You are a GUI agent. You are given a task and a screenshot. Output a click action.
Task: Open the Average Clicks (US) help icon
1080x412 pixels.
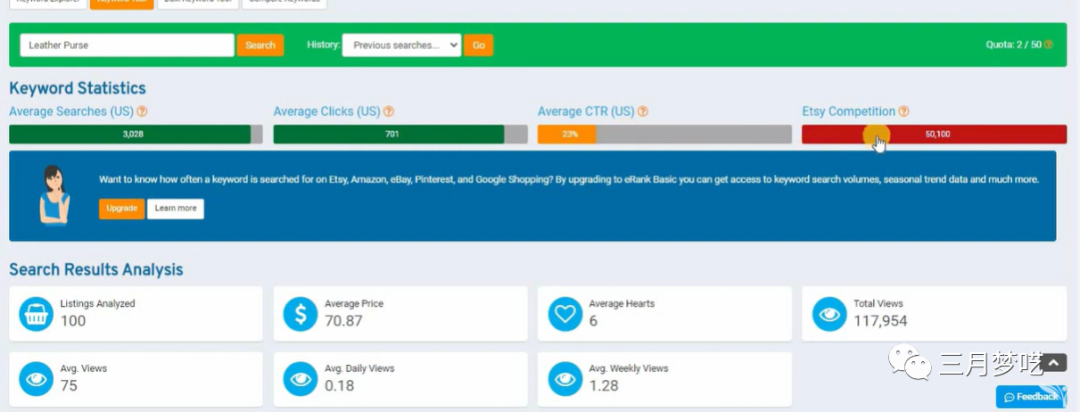[388, 112]
